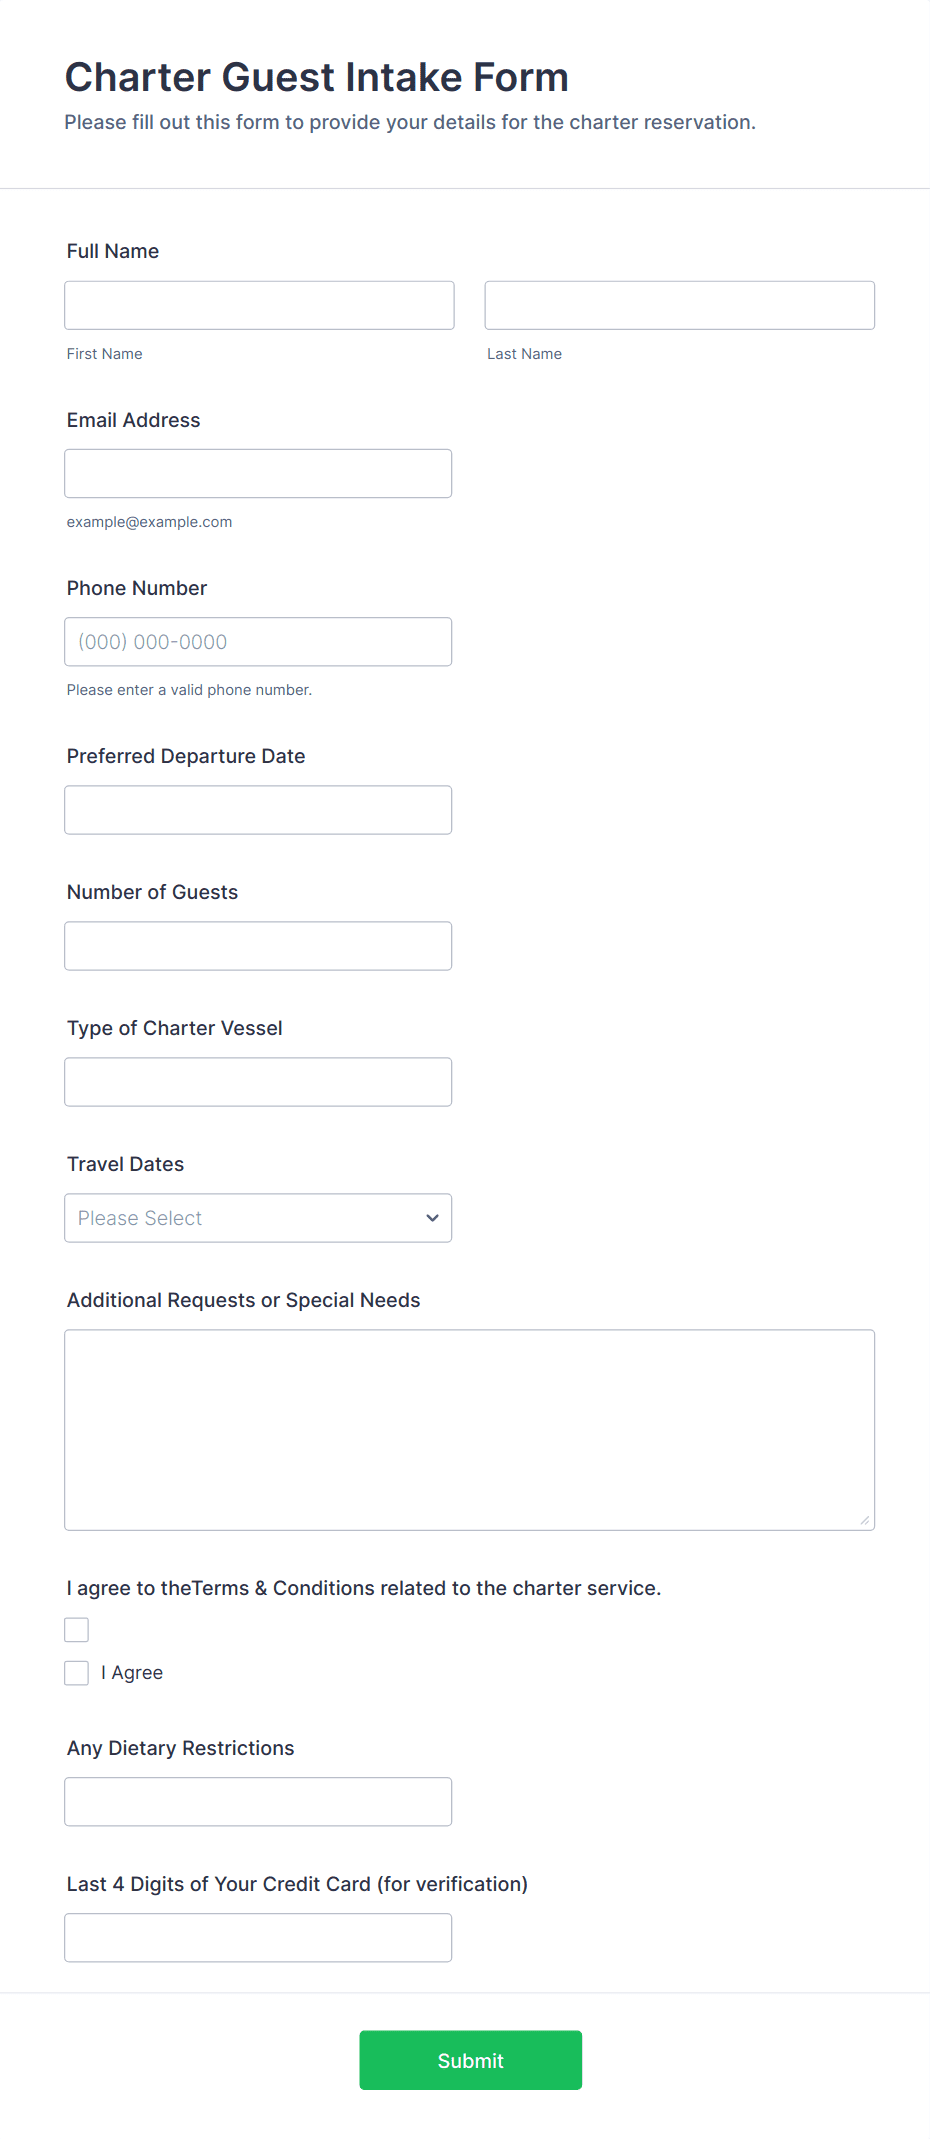Image resolution: width=930 pixels, height=2139 pixels.
Task: Click the Number of Guests field
Action: tap(258, 946)
